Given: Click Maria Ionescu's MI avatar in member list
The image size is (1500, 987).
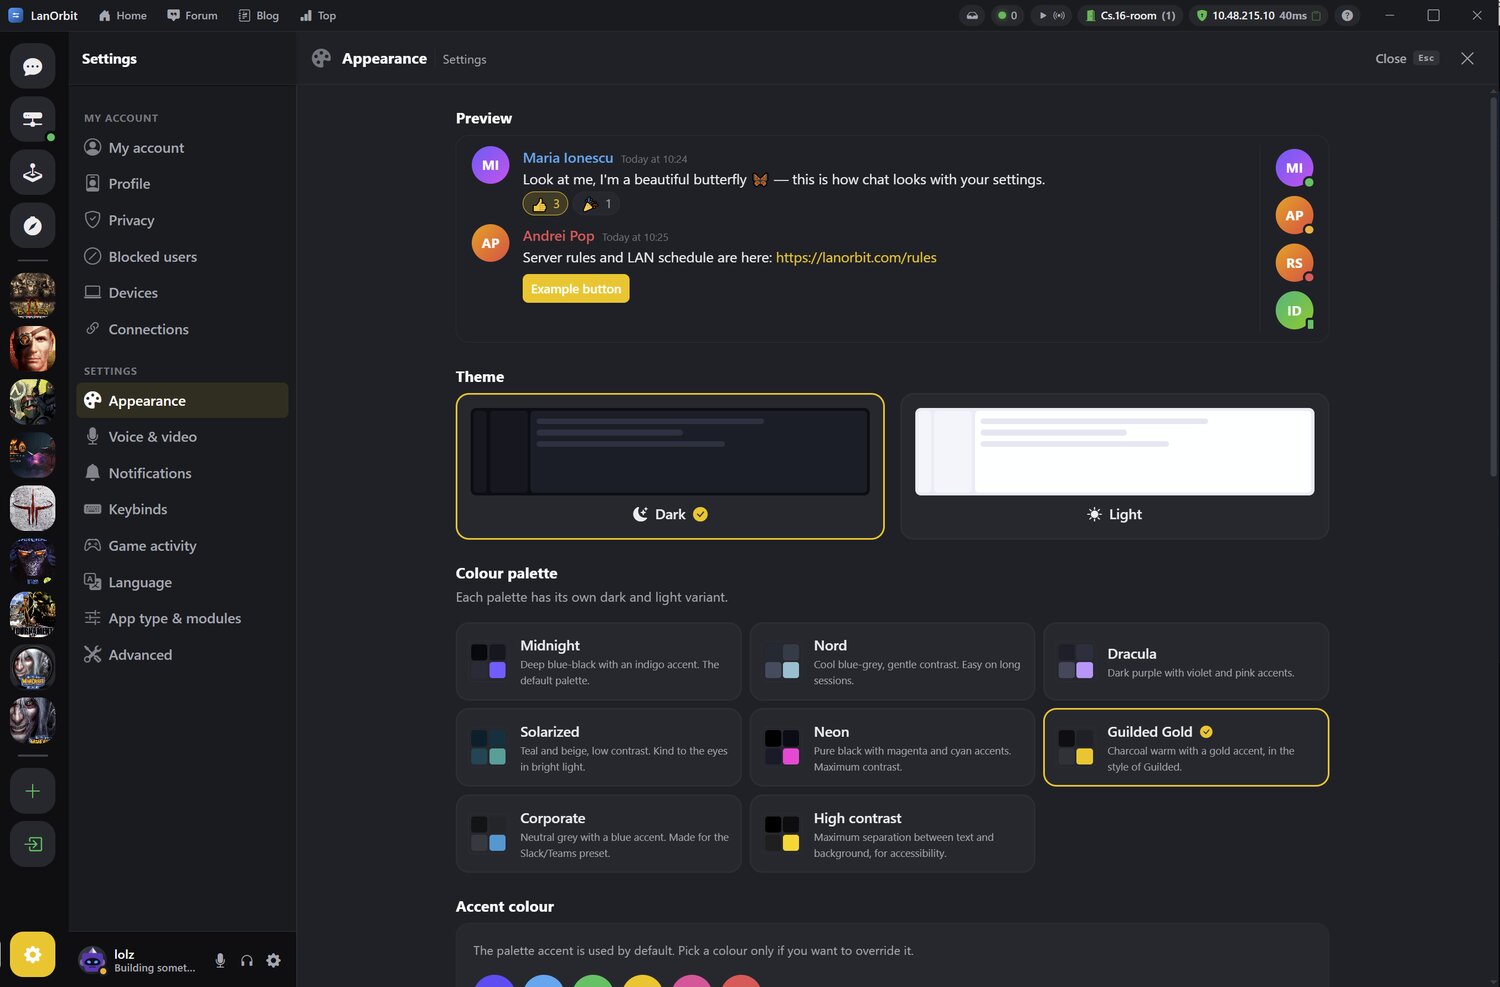Looking at the screenshot, I should [x=1294, y=168].
